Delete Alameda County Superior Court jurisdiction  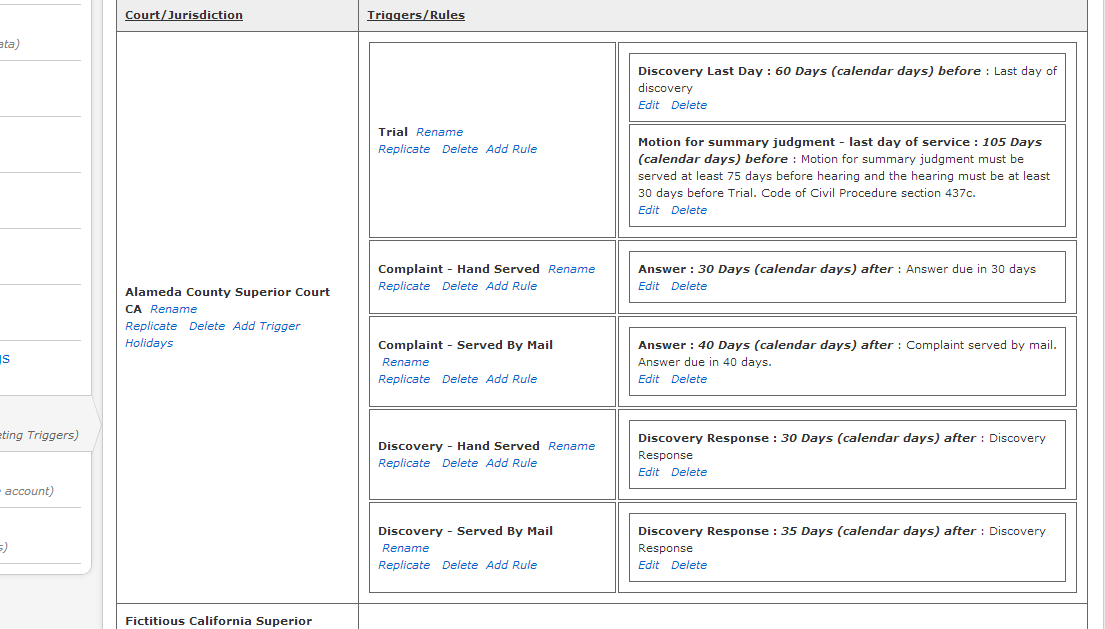pyautogui.click(x=206, y=326)
